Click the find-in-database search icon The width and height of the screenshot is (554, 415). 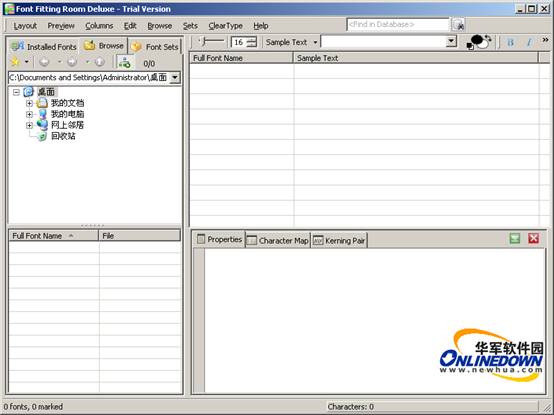click(x=458, y=25)
